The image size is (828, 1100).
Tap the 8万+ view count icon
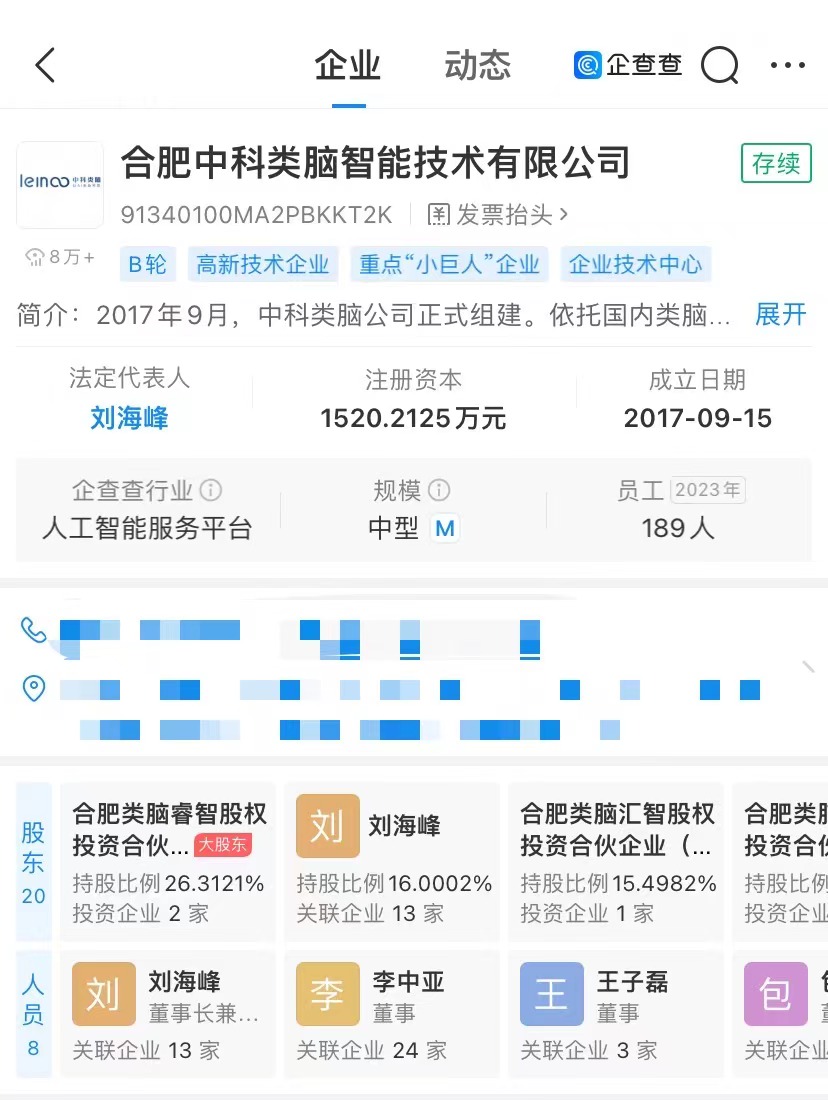tap(35, 257)
